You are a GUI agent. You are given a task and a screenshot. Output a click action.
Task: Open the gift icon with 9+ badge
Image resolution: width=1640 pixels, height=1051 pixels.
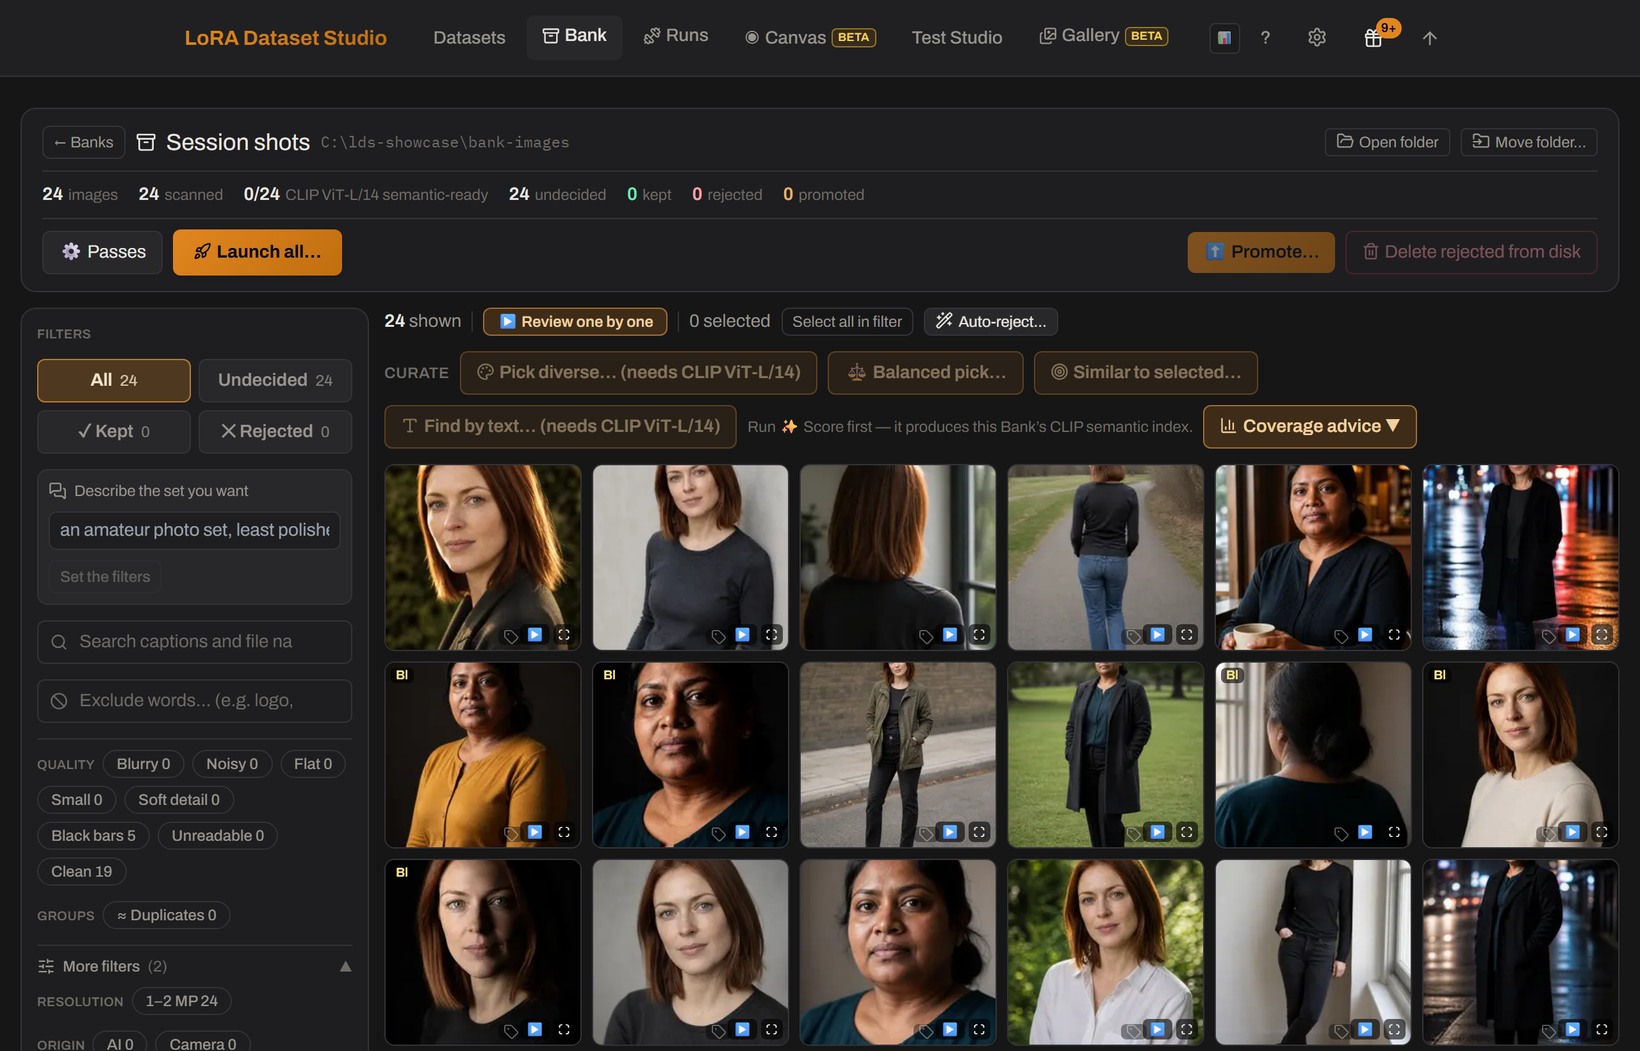(1374, 38)
